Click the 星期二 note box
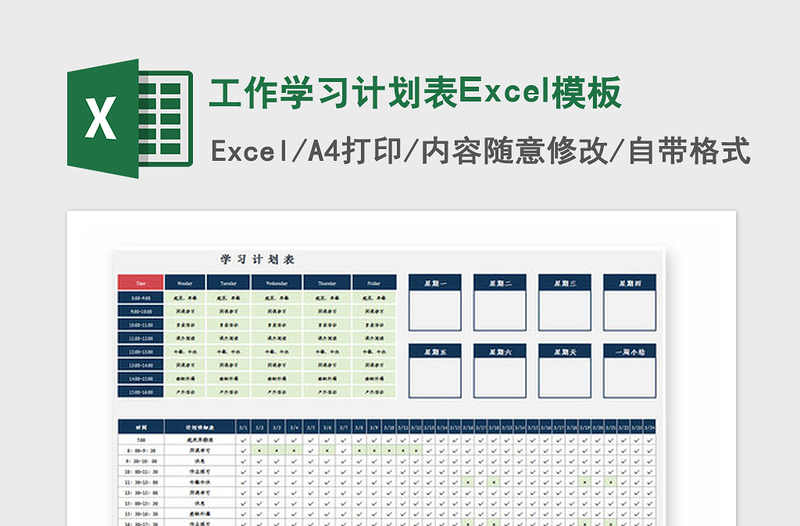800x526 pixels. coord(499,303)
